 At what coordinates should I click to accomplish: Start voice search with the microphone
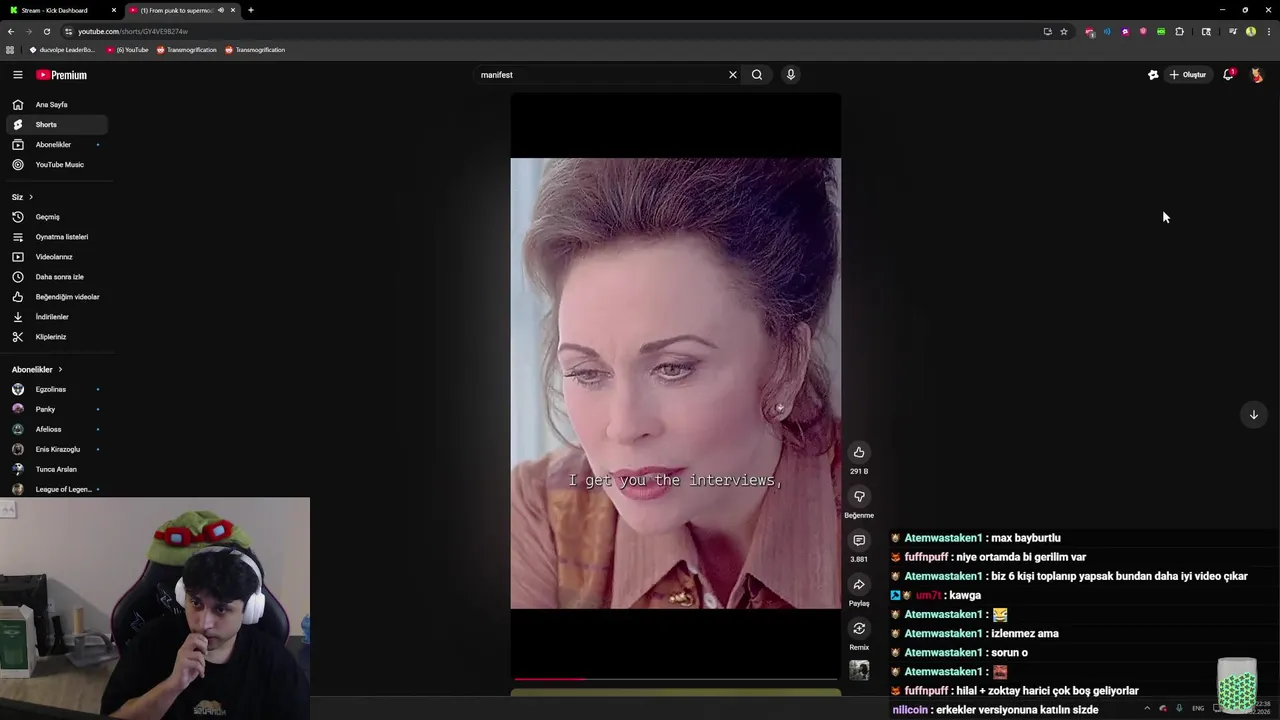pos(790,75)
